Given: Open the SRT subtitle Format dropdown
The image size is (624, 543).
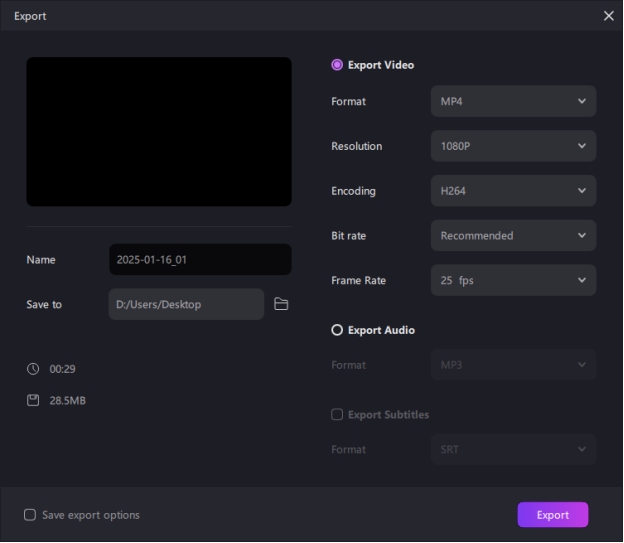Looking at the screenshot, I should pos(513,450).
